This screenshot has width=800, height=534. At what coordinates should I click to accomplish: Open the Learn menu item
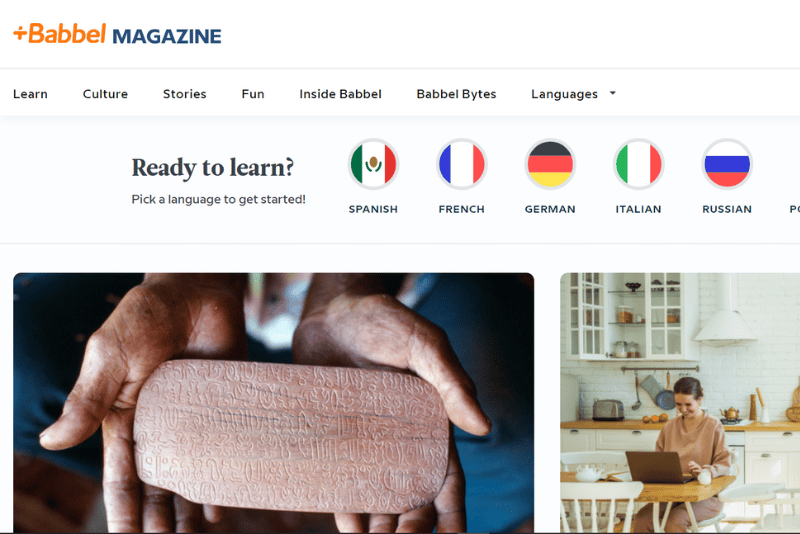(x=30, y=94)
